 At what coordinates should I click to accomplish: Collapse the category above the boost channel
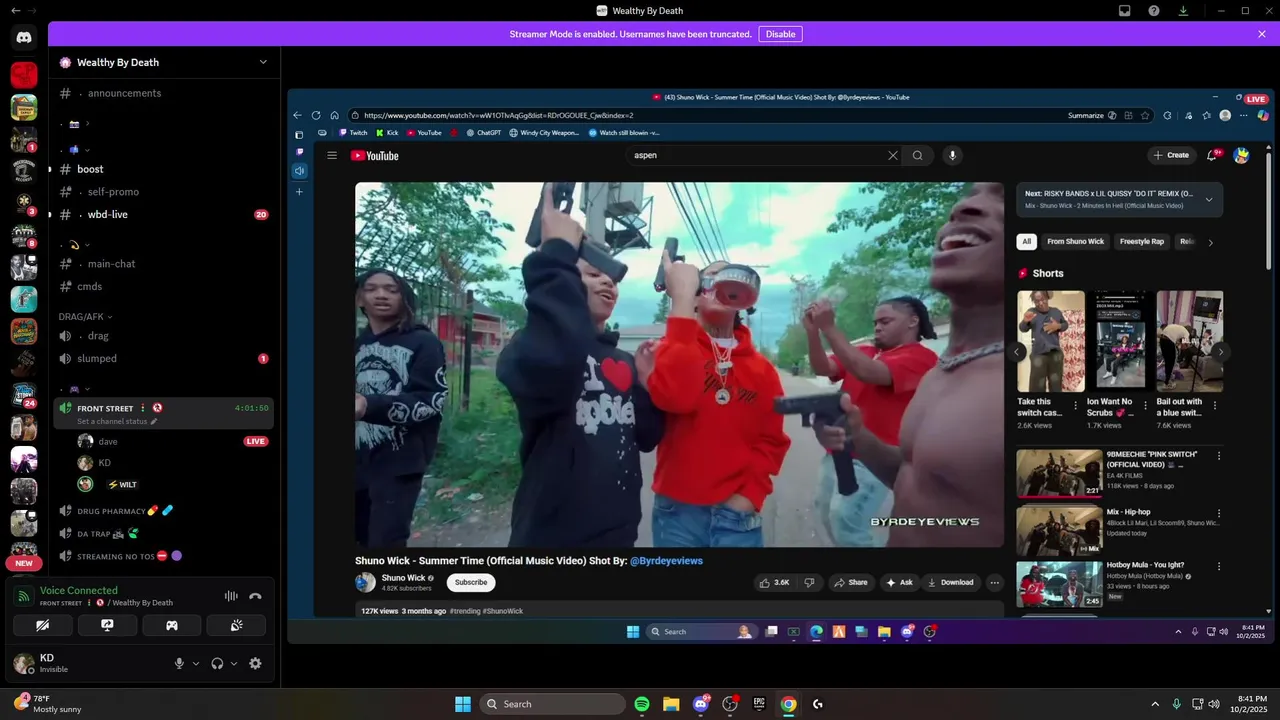pos(78,150)
